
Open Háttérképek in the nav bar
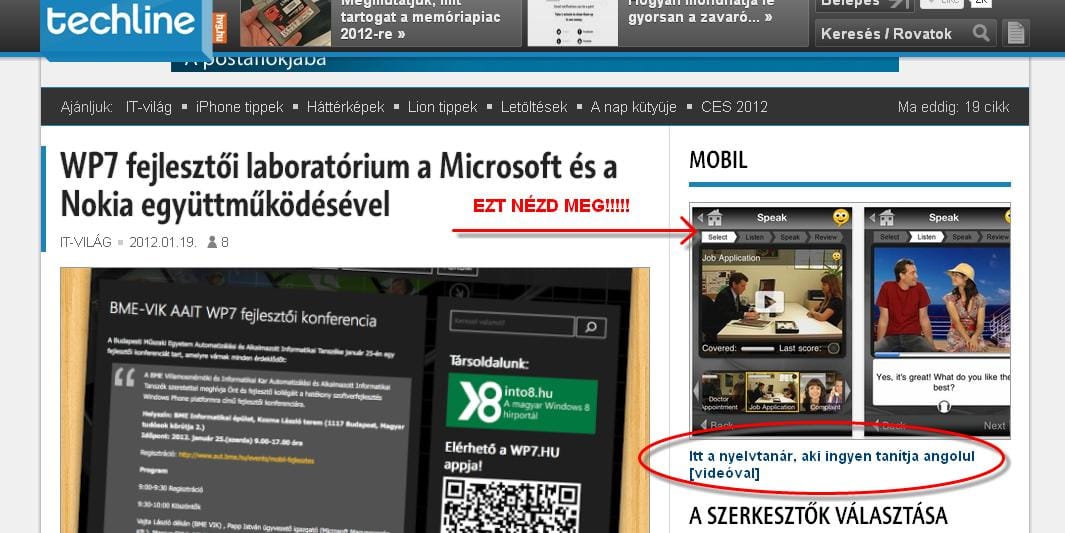click(346, 107)
